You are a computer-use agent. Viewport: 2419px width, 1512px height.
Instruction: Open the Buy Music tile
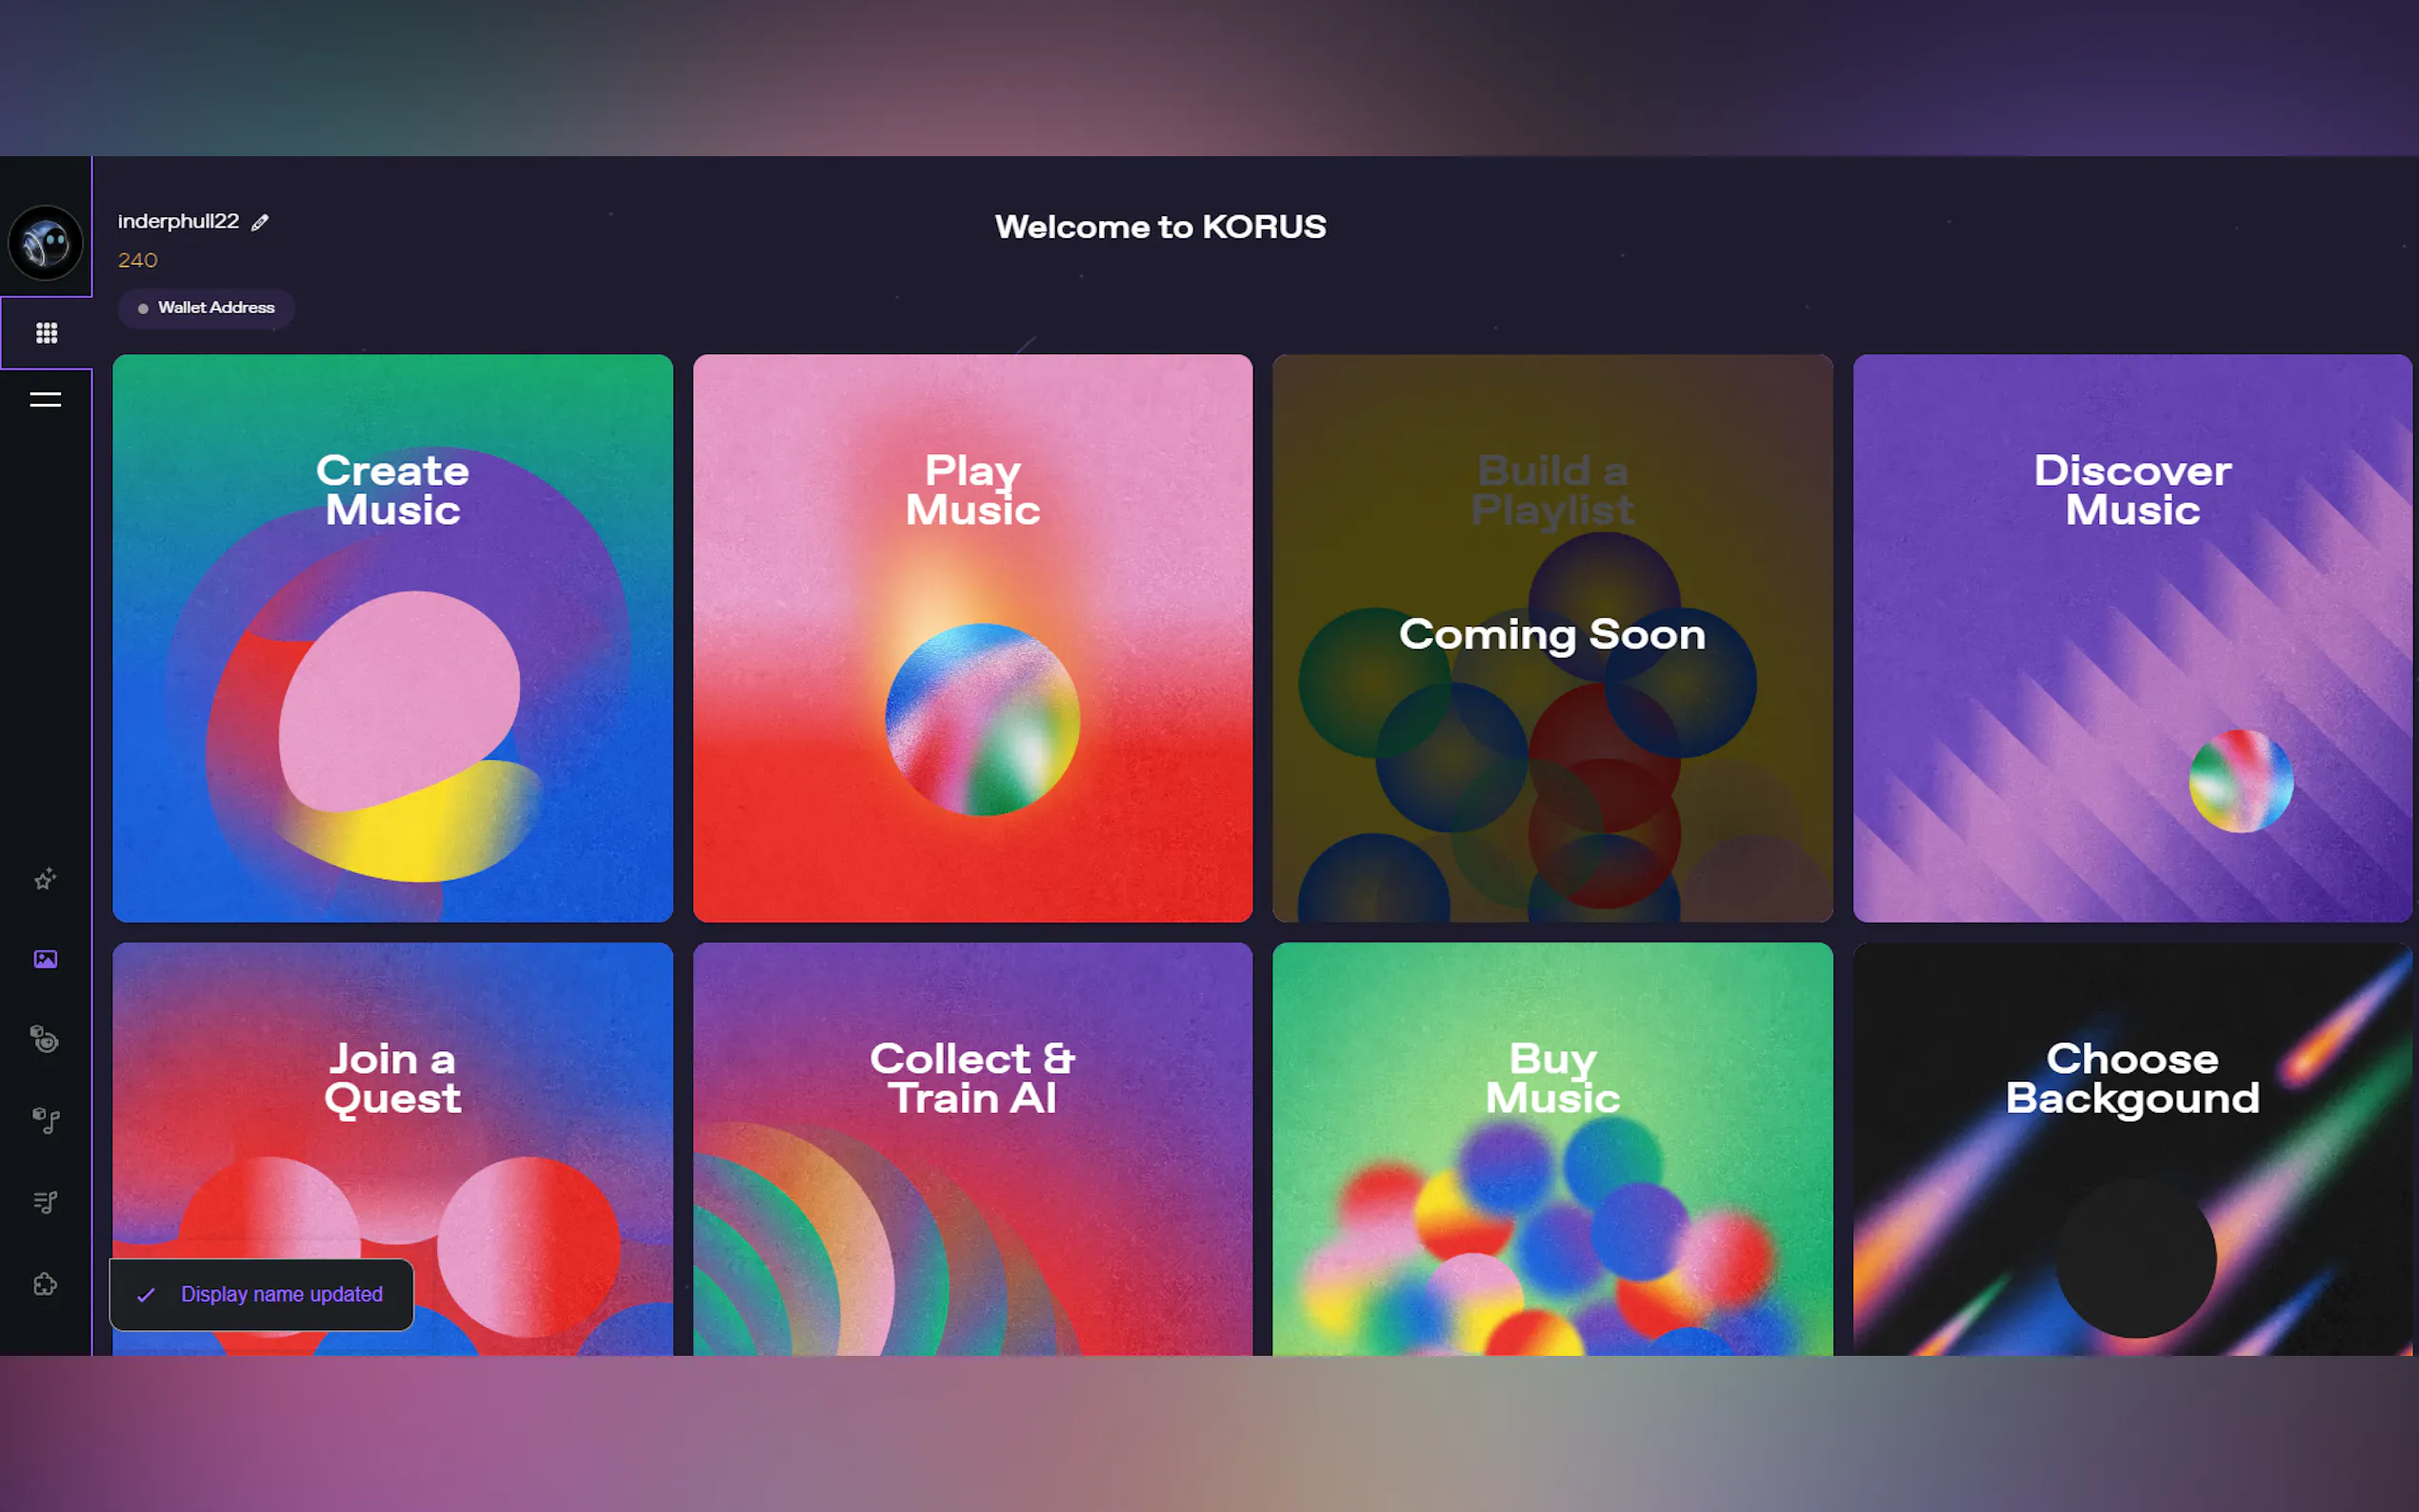1552,1150
